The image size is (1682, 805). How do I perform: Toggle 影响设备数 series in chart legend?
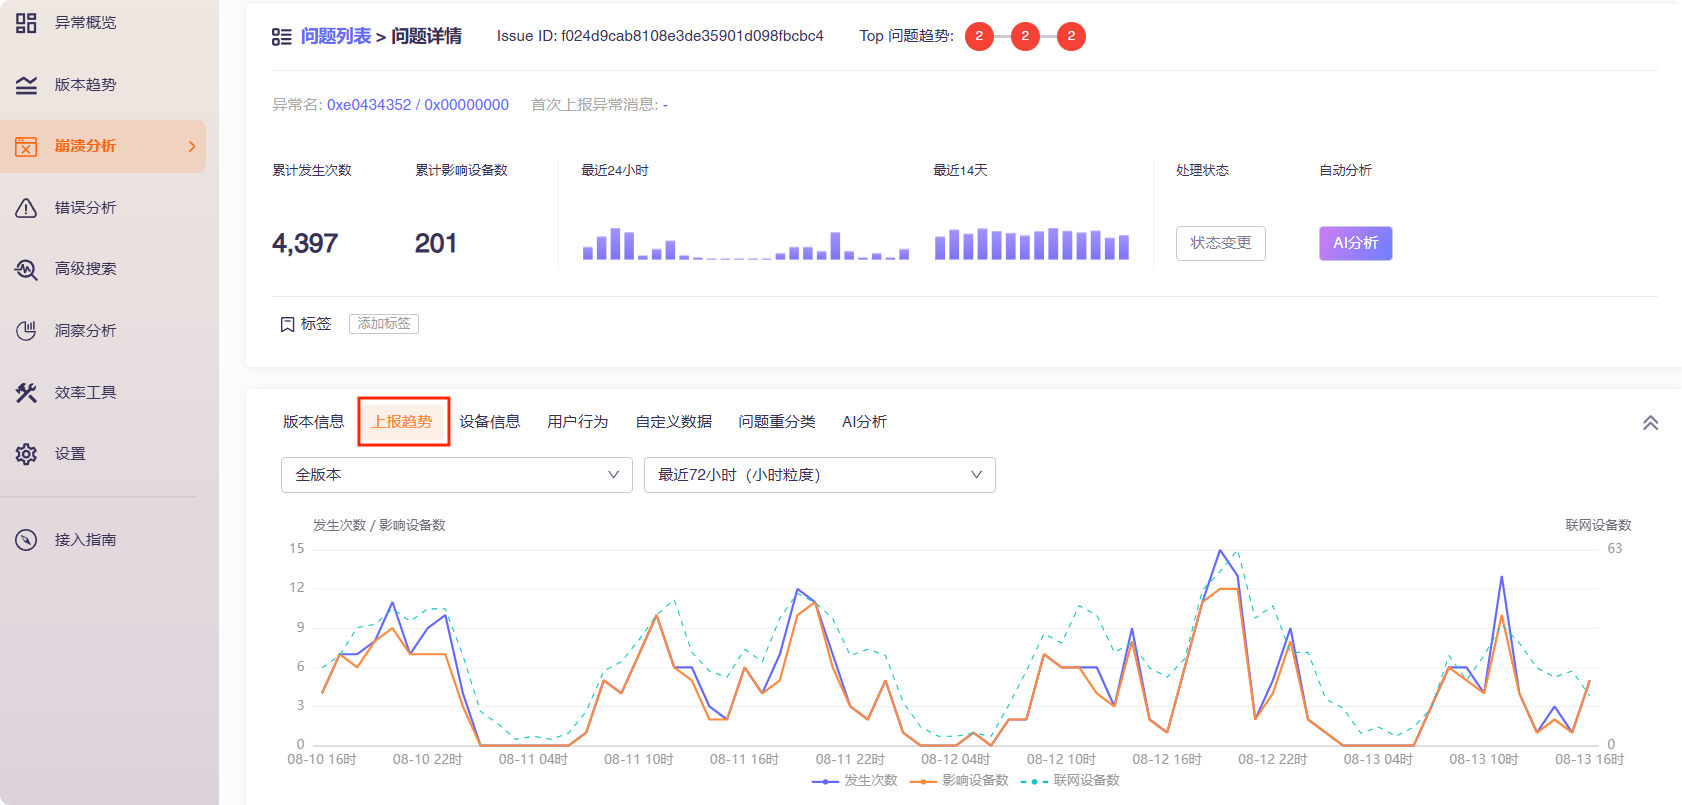[959, 781]
